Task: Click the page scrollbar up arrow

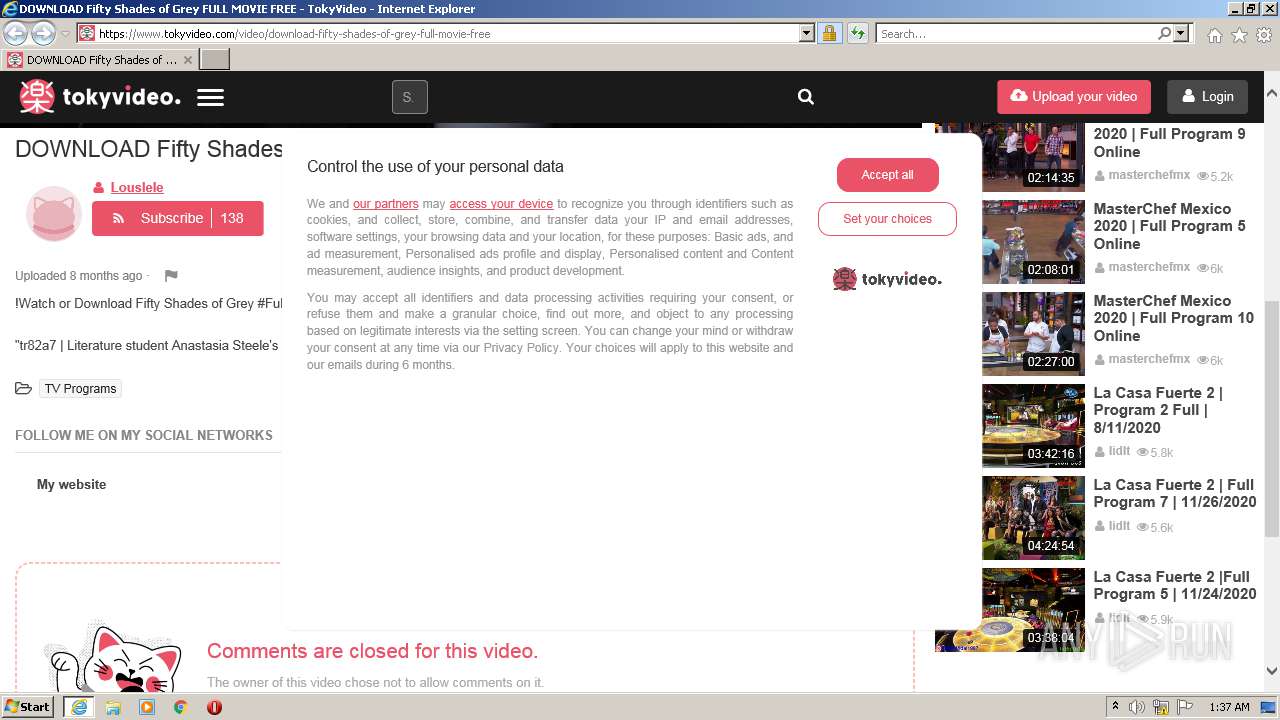Action: point(1272,93)
